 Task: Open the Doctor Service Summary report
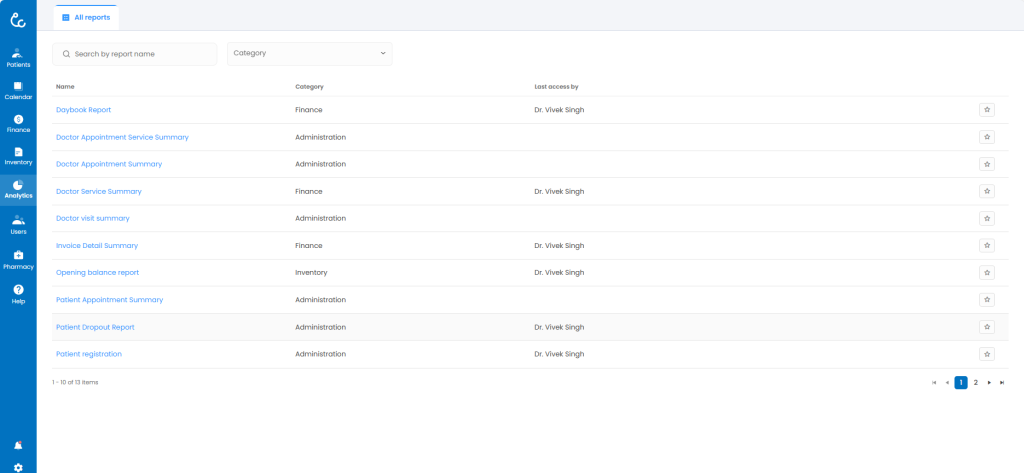click(98, 191)
